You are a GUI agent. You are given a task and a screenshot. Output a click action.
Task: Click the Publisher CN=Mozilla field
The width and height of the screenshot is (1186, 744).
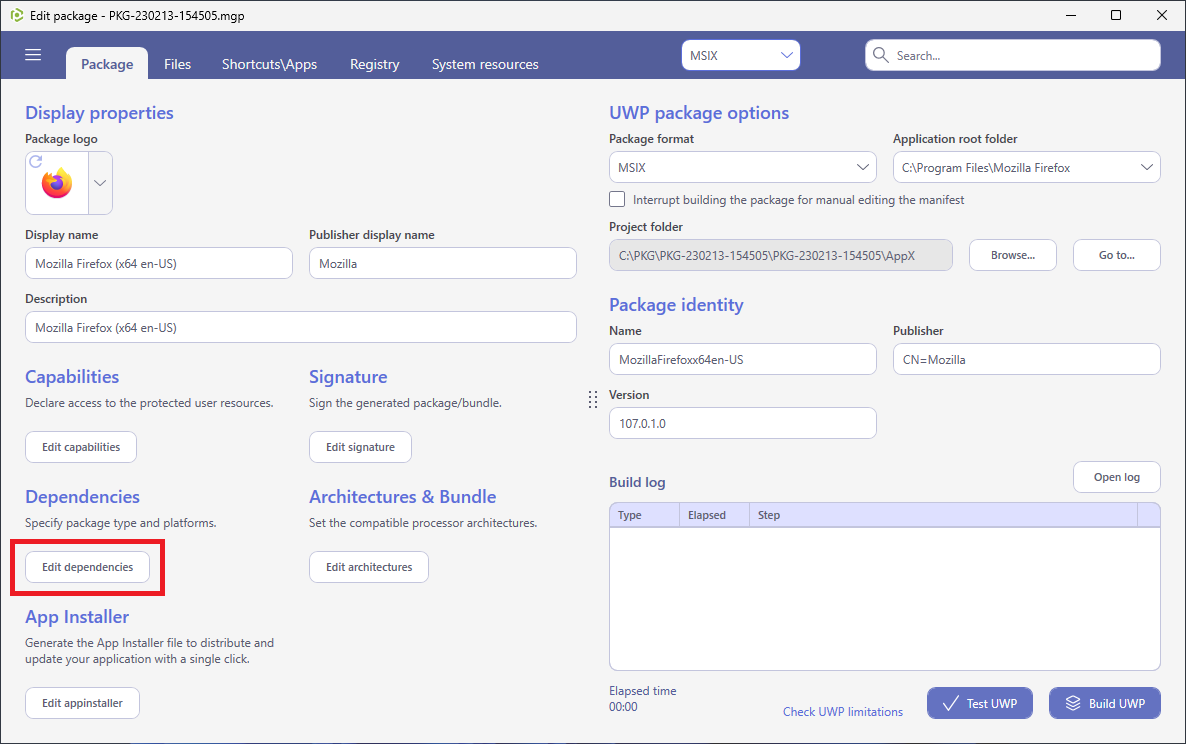1026,359
